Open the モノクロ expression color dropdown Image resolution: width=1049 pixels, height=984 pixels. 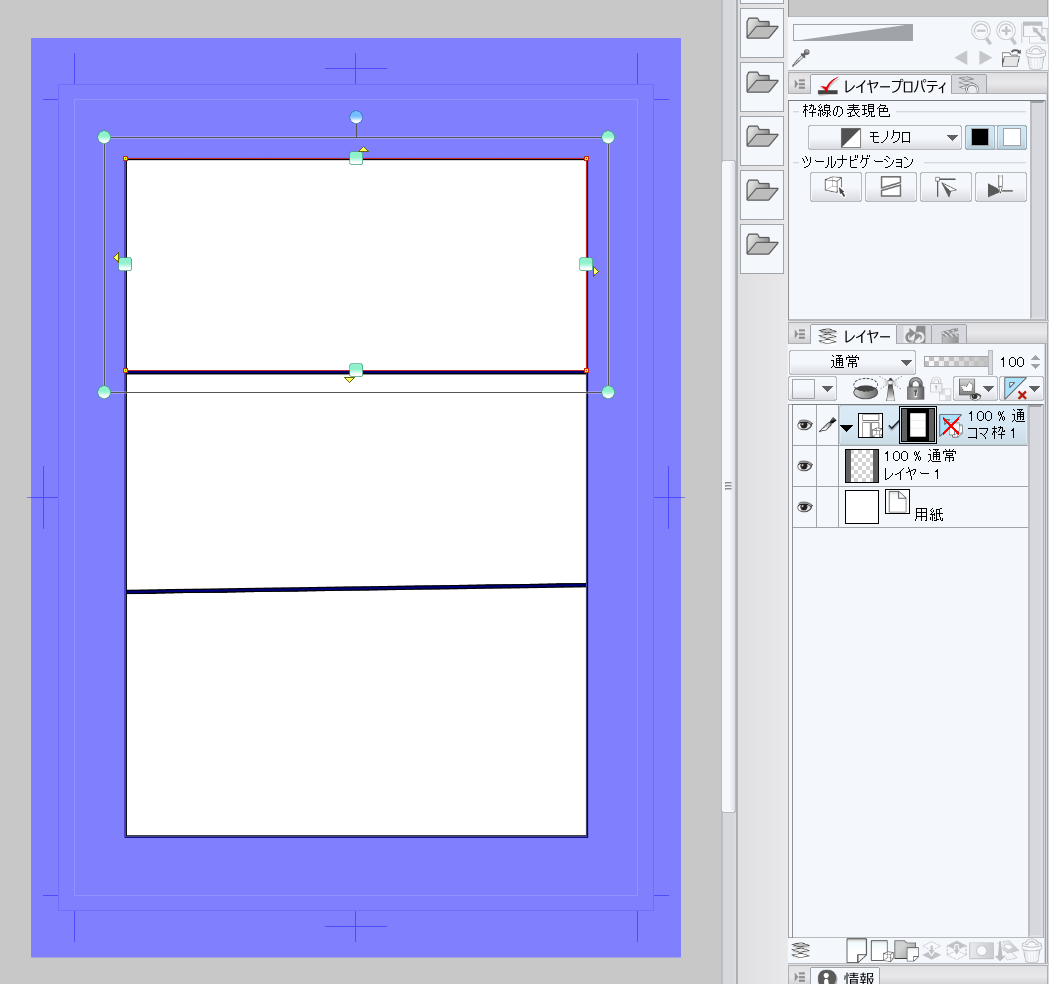pos(884,138)
